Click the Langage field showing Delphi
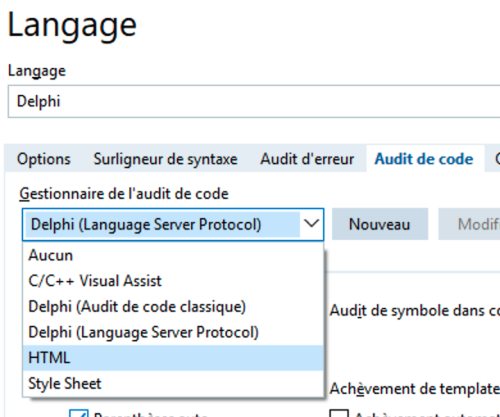Image resolution: width=500 pixels, height=417 pixels. [254, 101]
